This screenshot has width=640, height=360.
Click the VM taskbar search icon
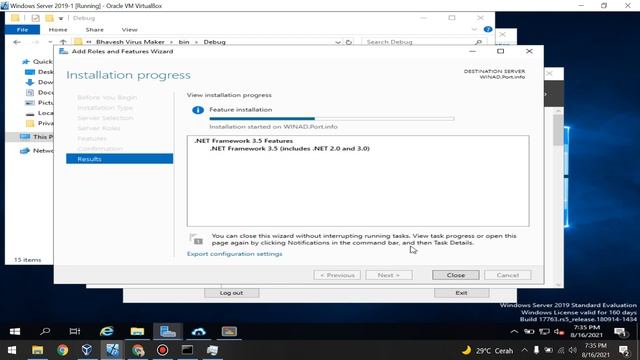point(45,331)
